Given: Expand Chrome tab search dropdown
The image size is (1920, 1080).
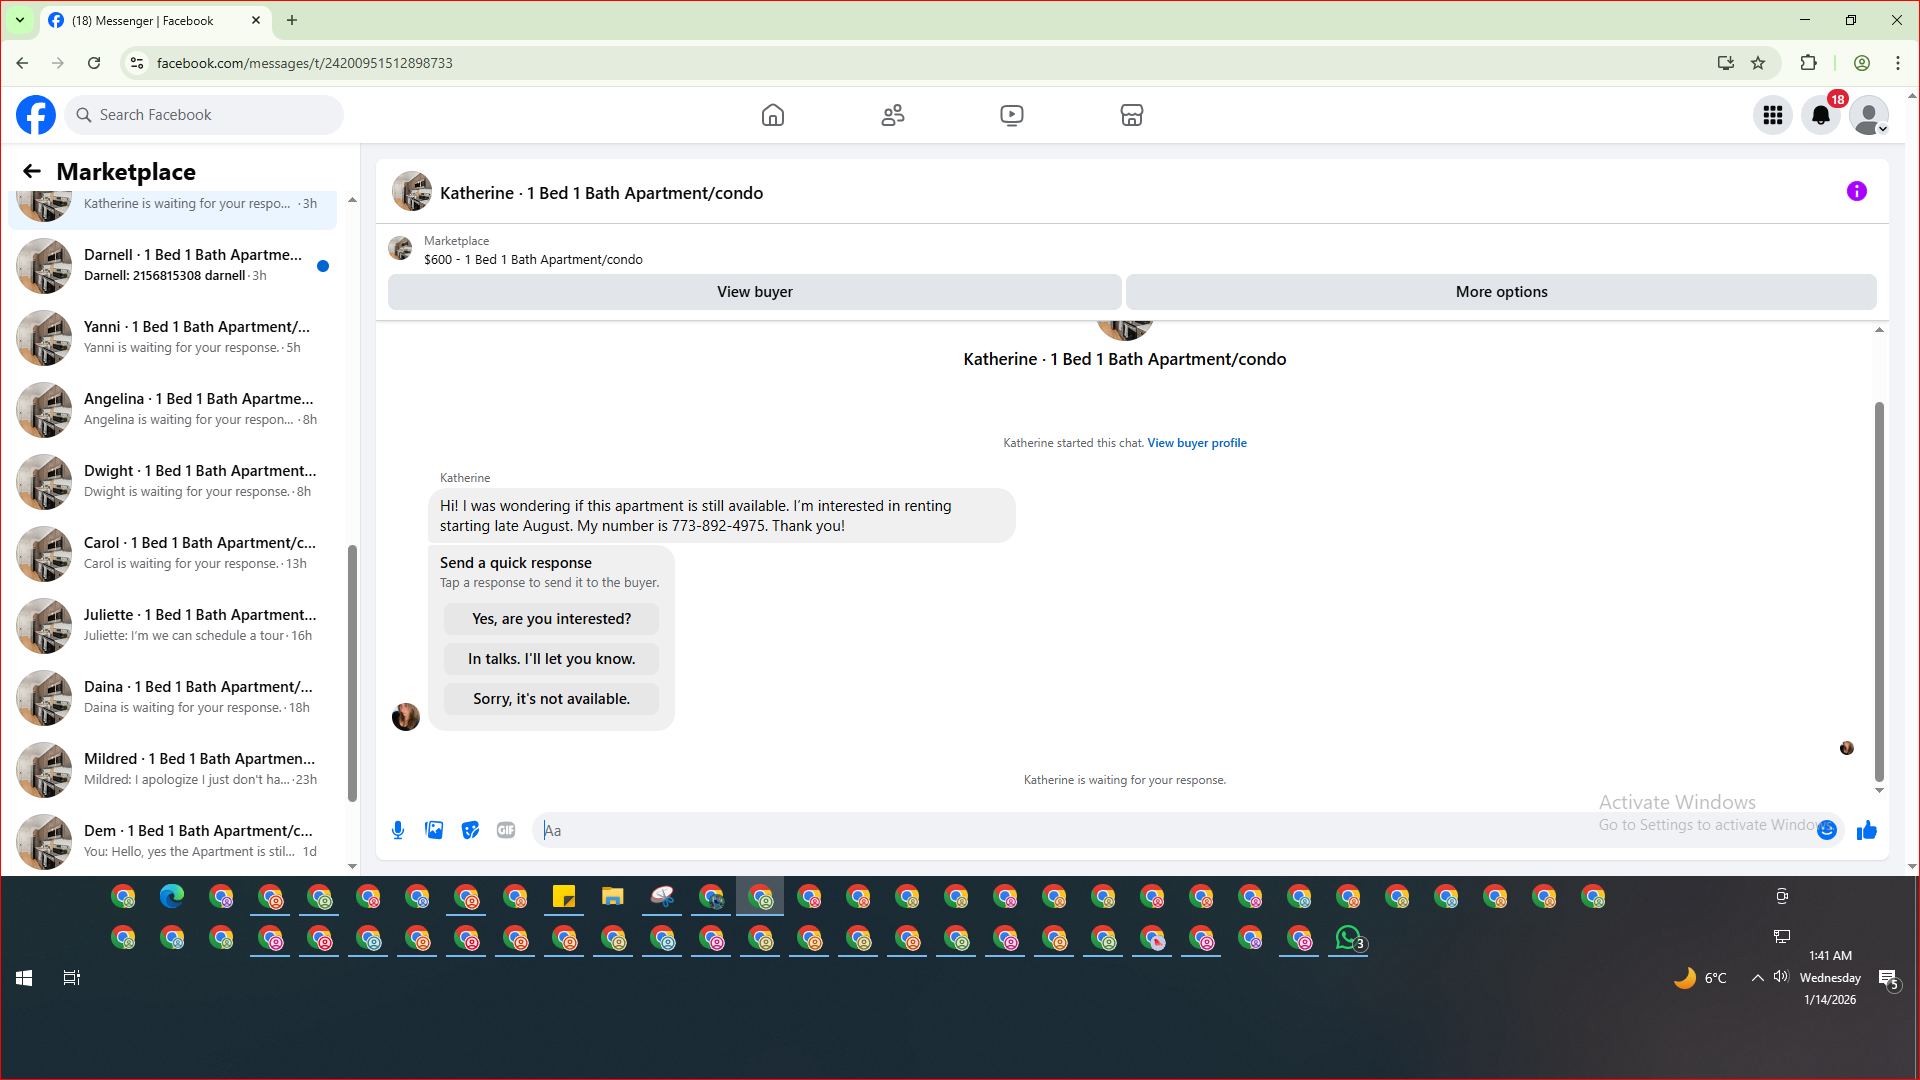Looking at the screenshot, I should coord(19,20).
